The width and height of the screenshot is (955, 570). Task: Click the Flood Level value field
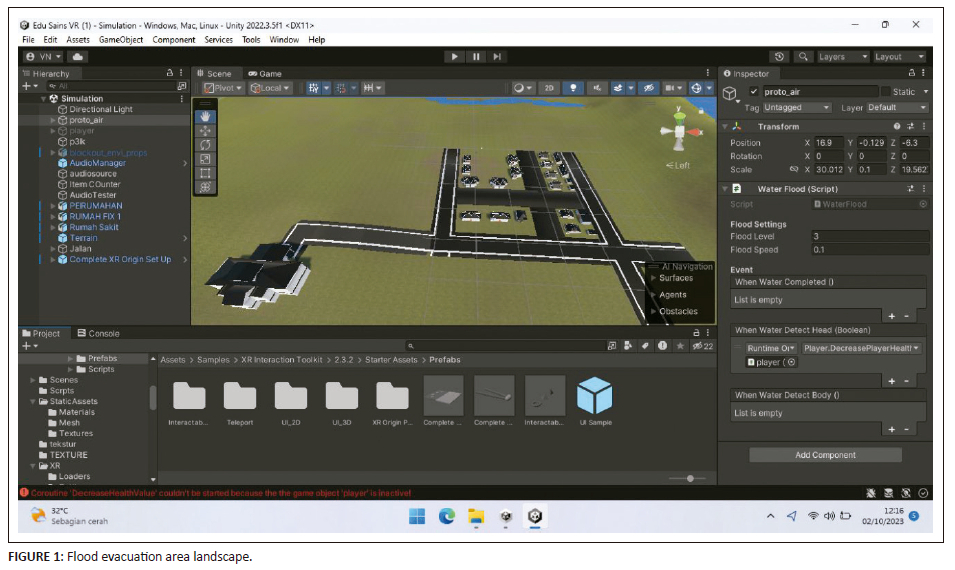pyautogui.click(x=870, y=236)
